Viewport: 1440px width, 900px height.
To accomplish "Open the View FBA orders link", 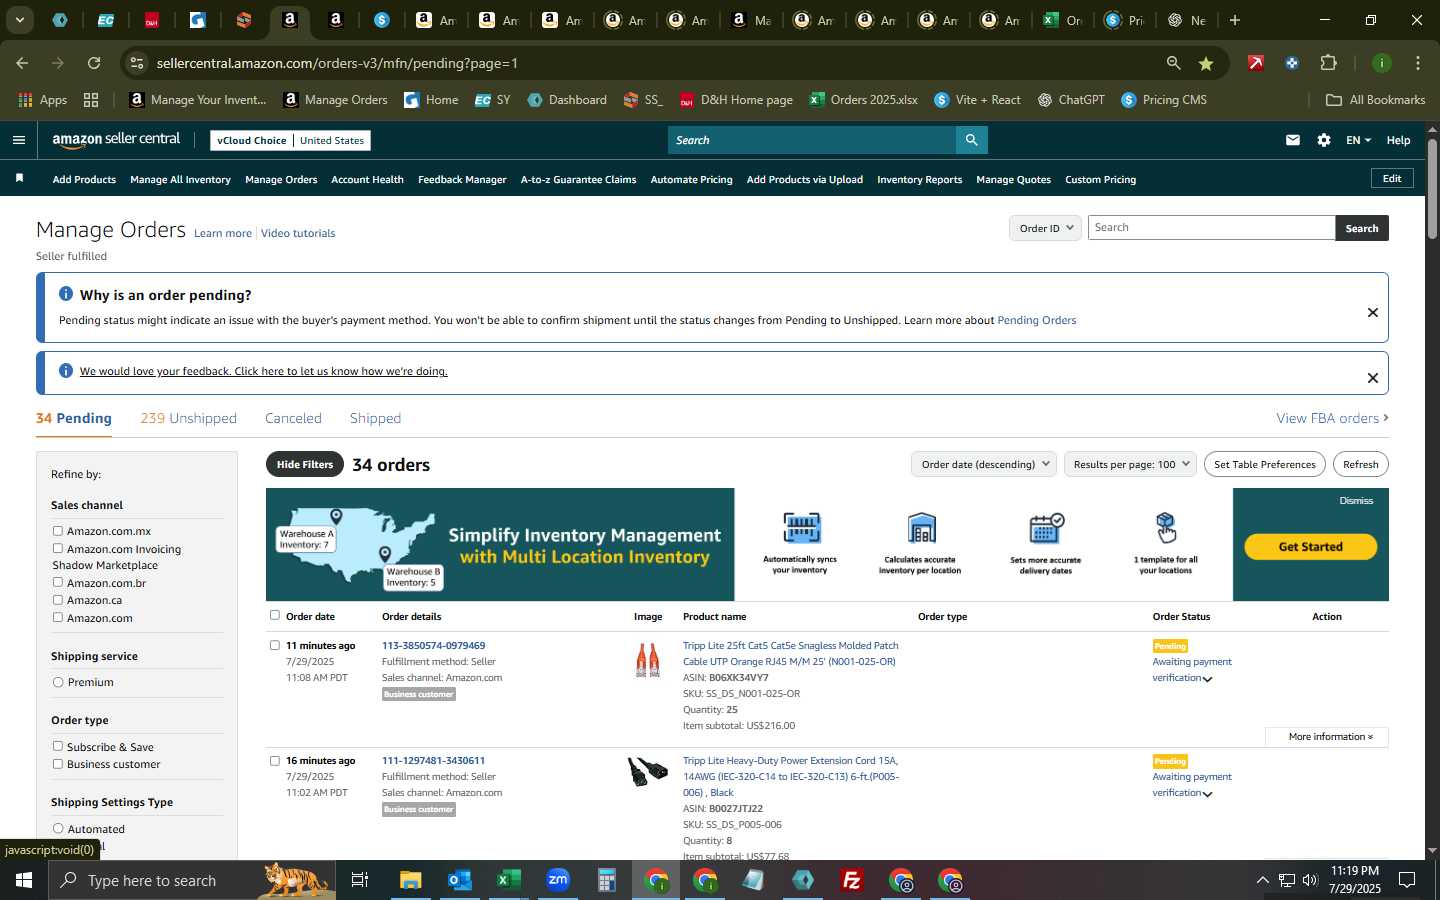I will point(1332,418).
